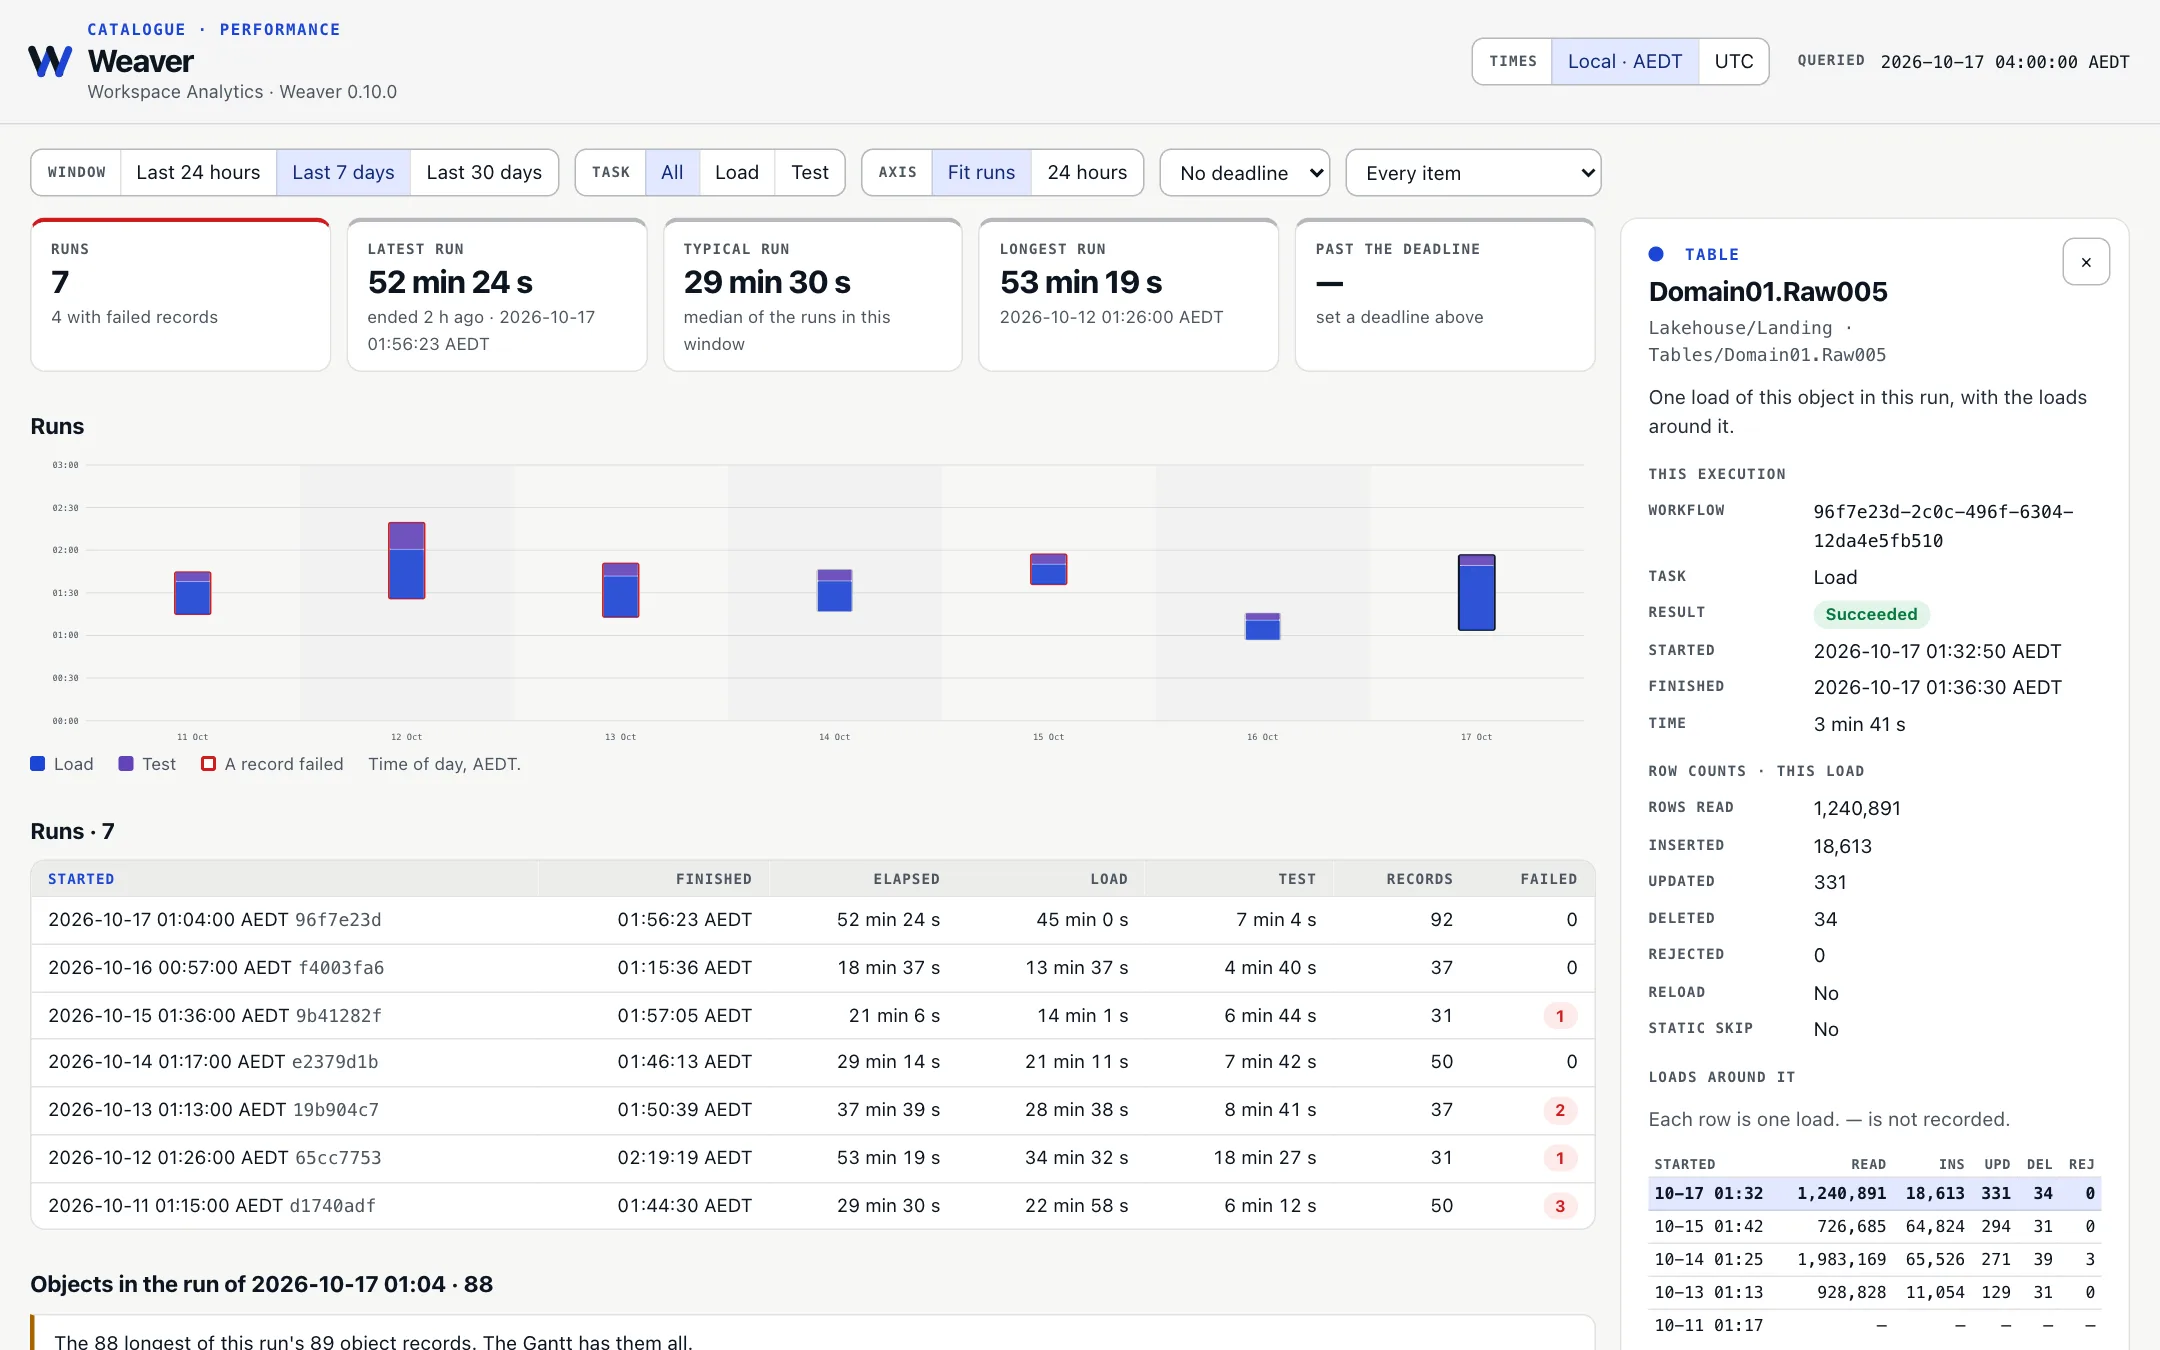2160x1350 pixels.
Task: Choose Fit runs axis mode
Action: click(x=981, y=172)
